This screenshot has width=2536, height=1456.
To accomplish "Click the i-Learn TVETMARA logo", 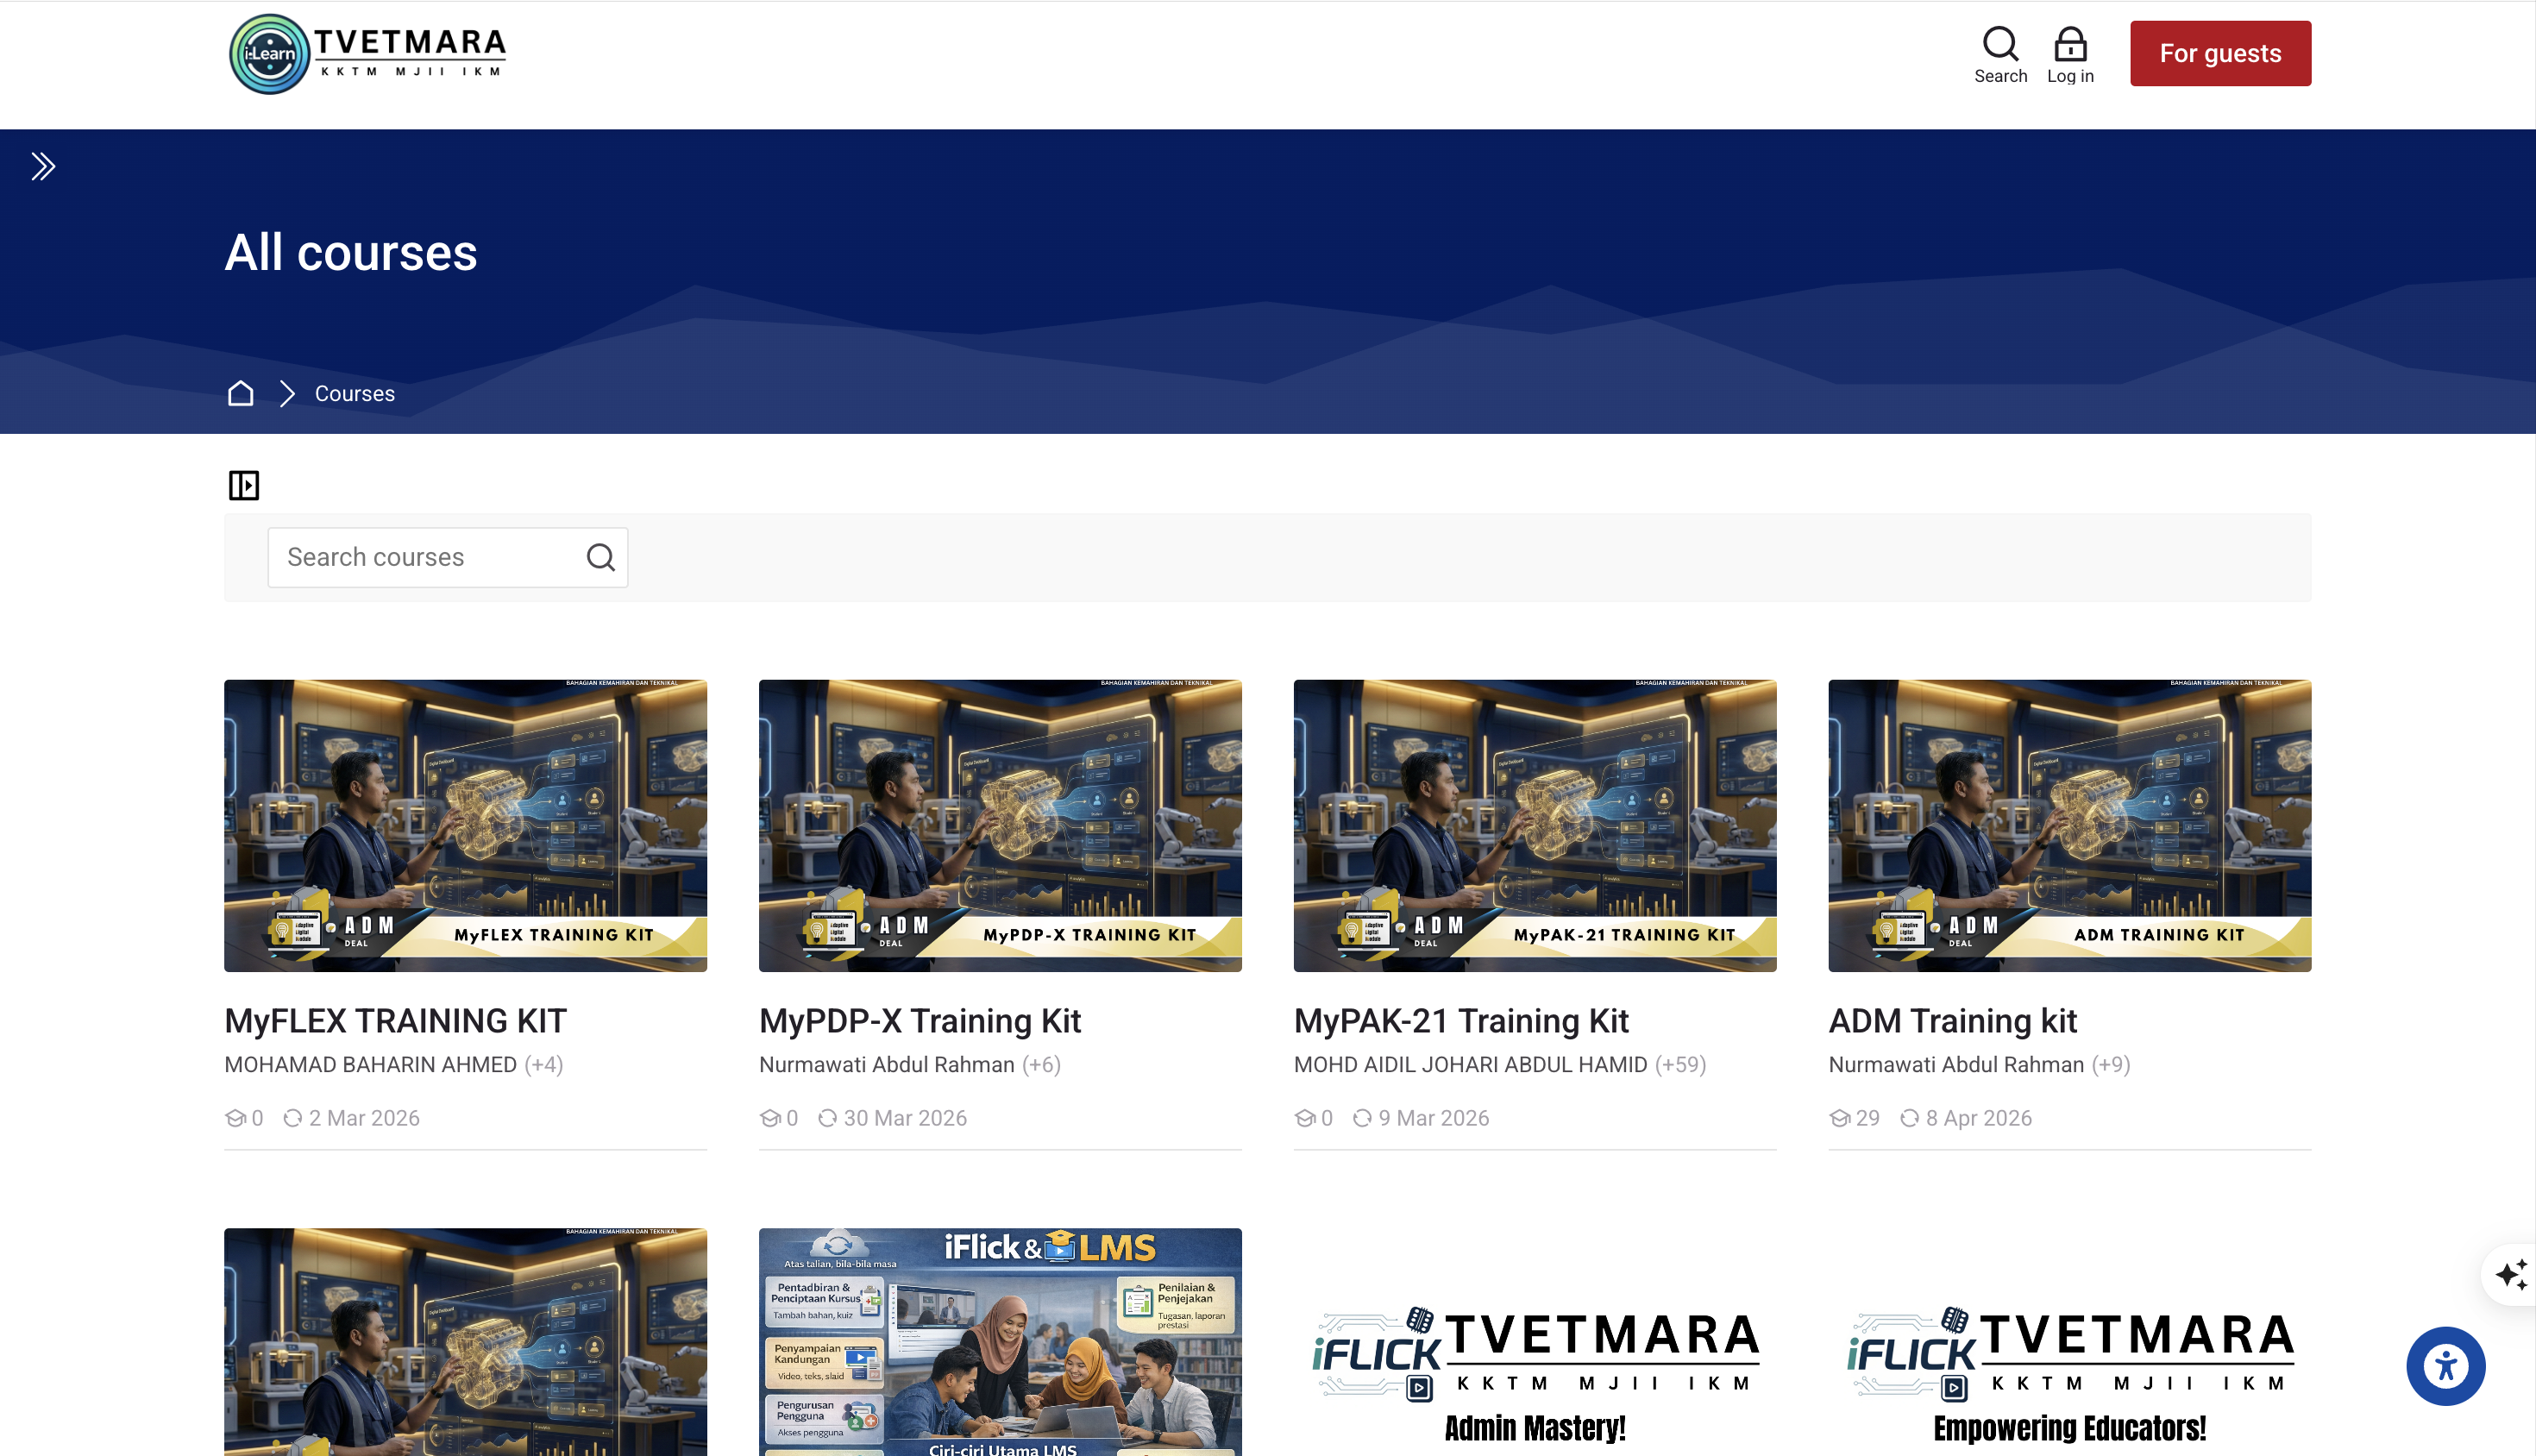I will [x=368, y=53].
